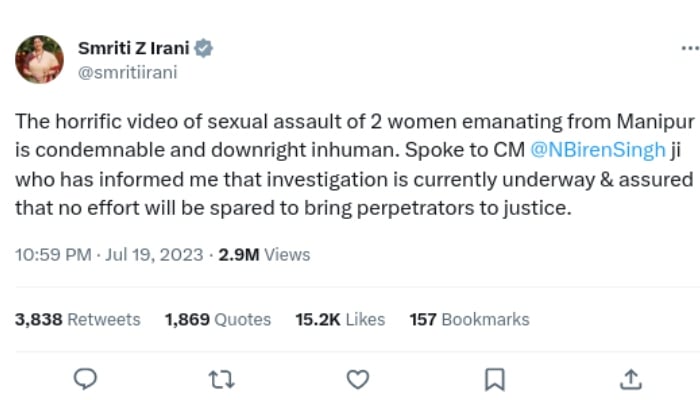700x400 pixels.
Task: Click the reply speech bubble icon
Action: tap(87, 378)
